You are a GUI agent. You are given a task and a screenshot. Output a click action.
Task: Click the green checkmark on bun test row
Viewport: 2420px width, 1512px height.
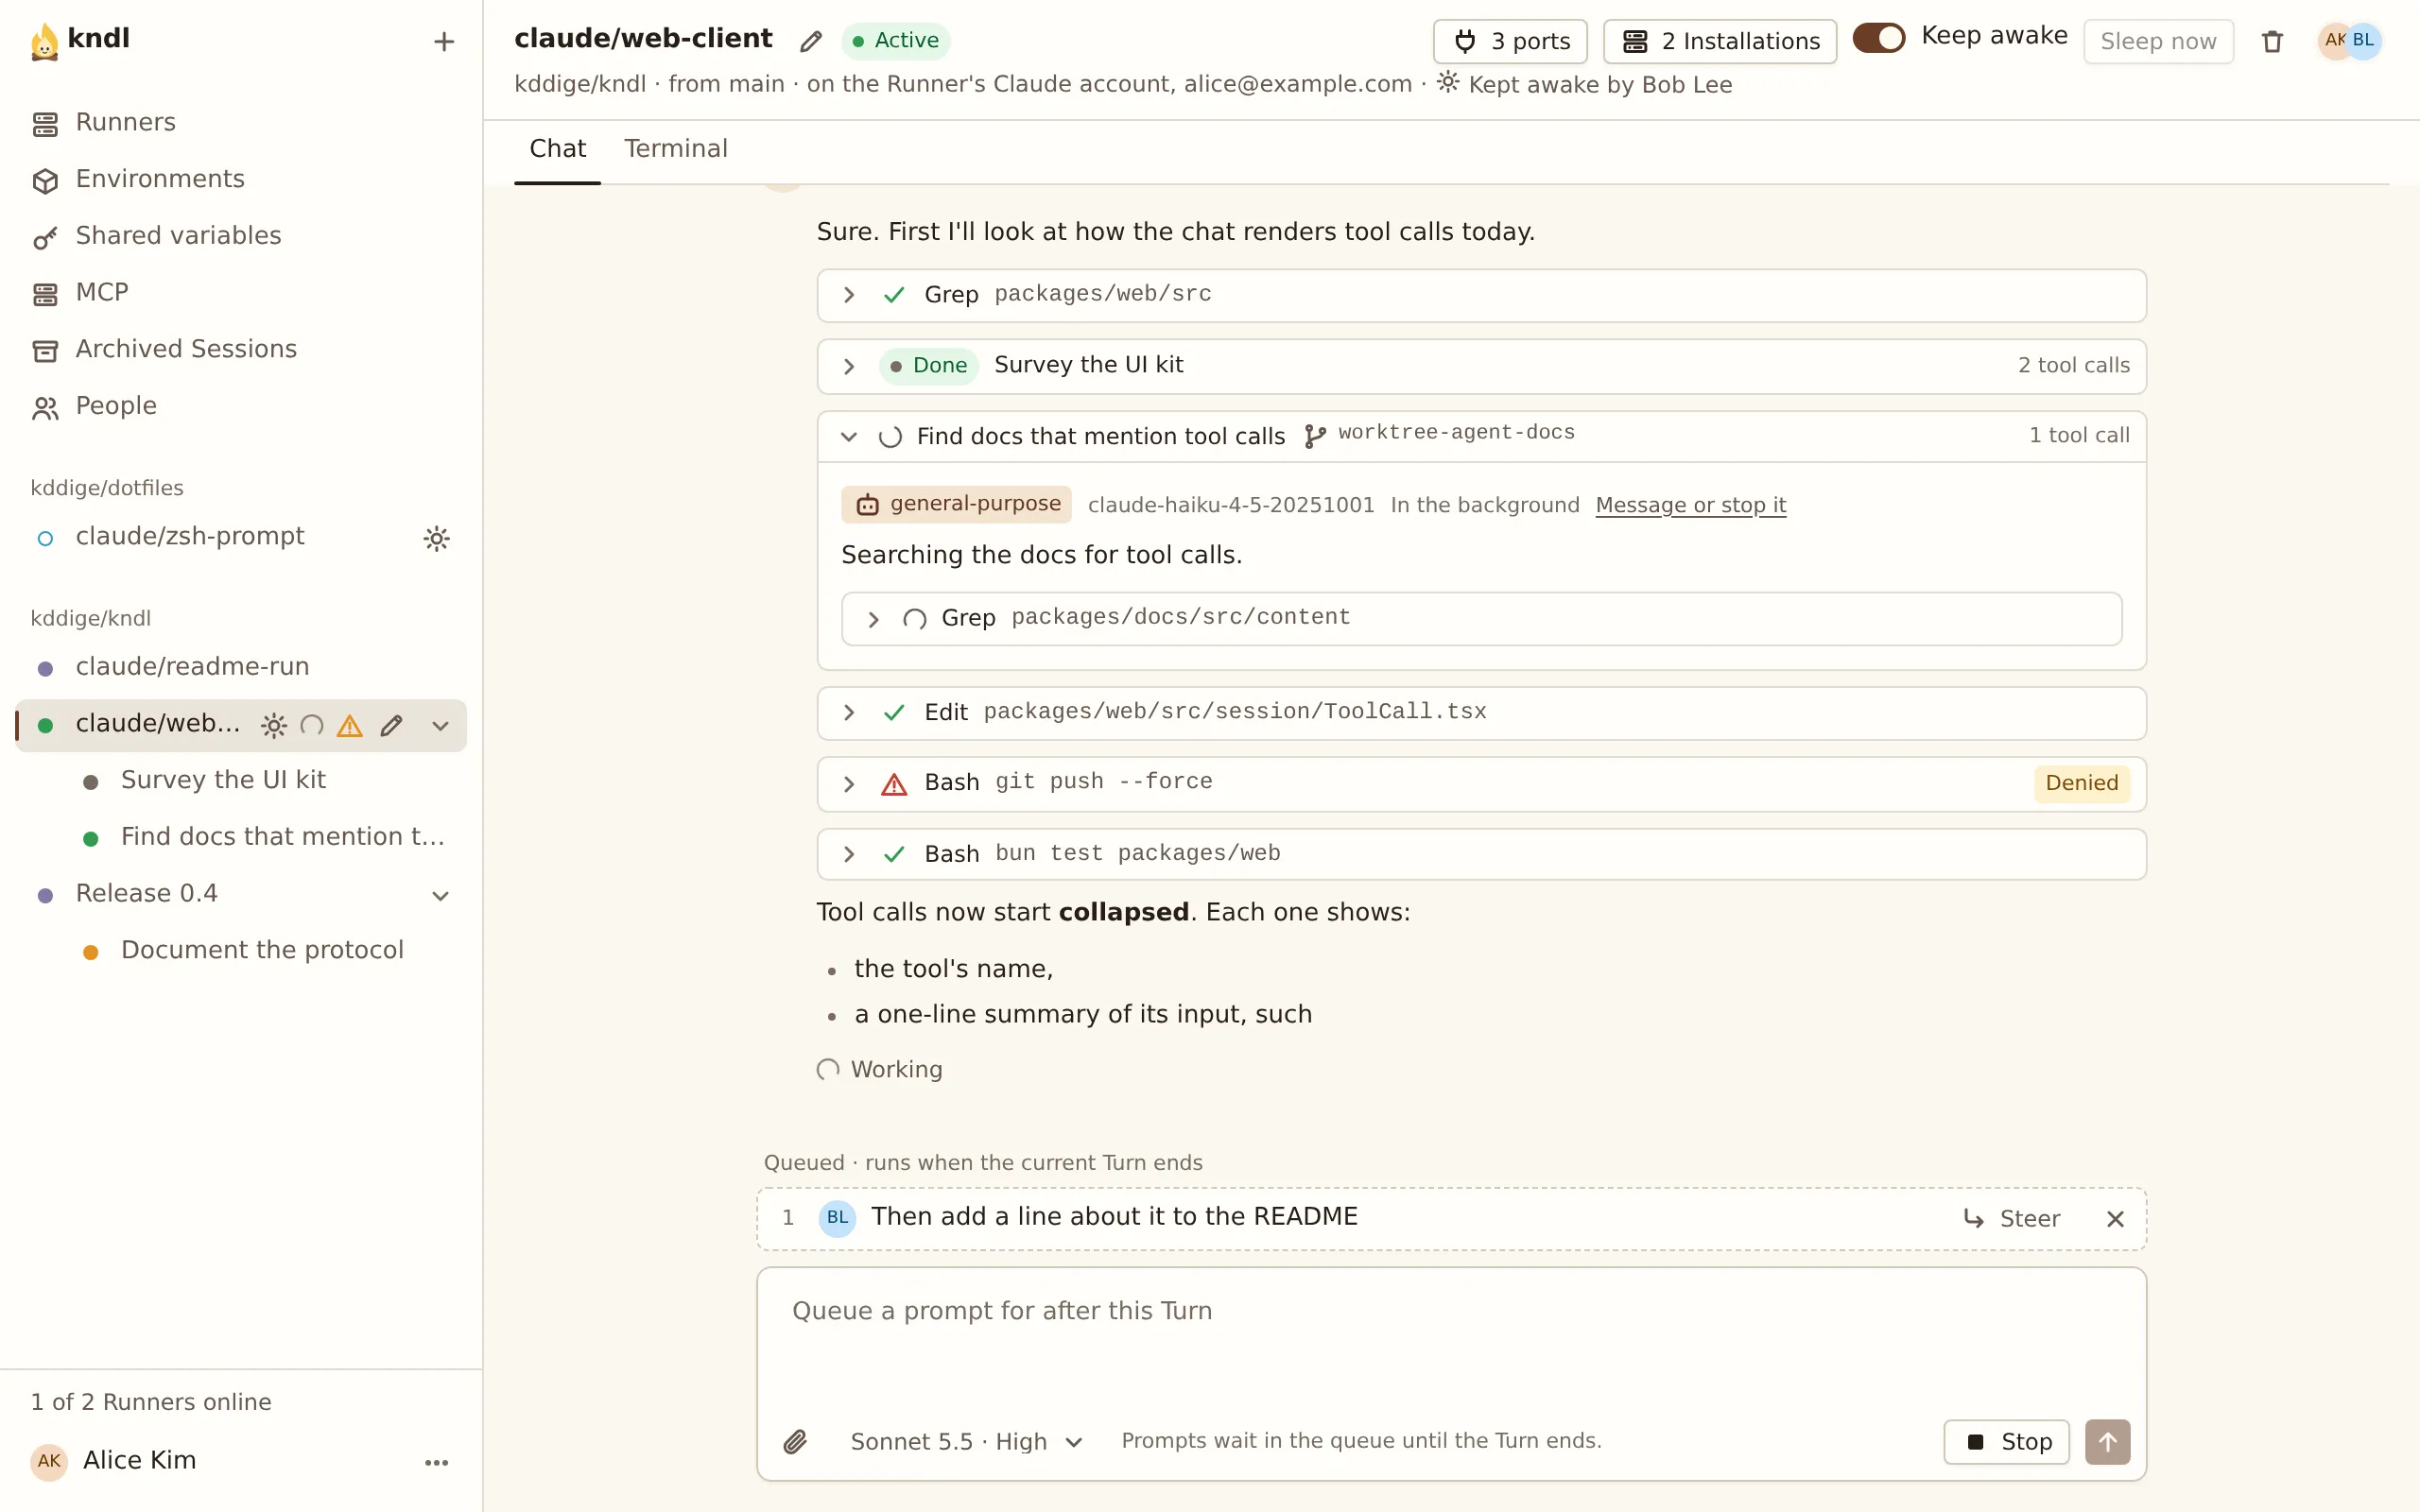click(x=894, y=854)
